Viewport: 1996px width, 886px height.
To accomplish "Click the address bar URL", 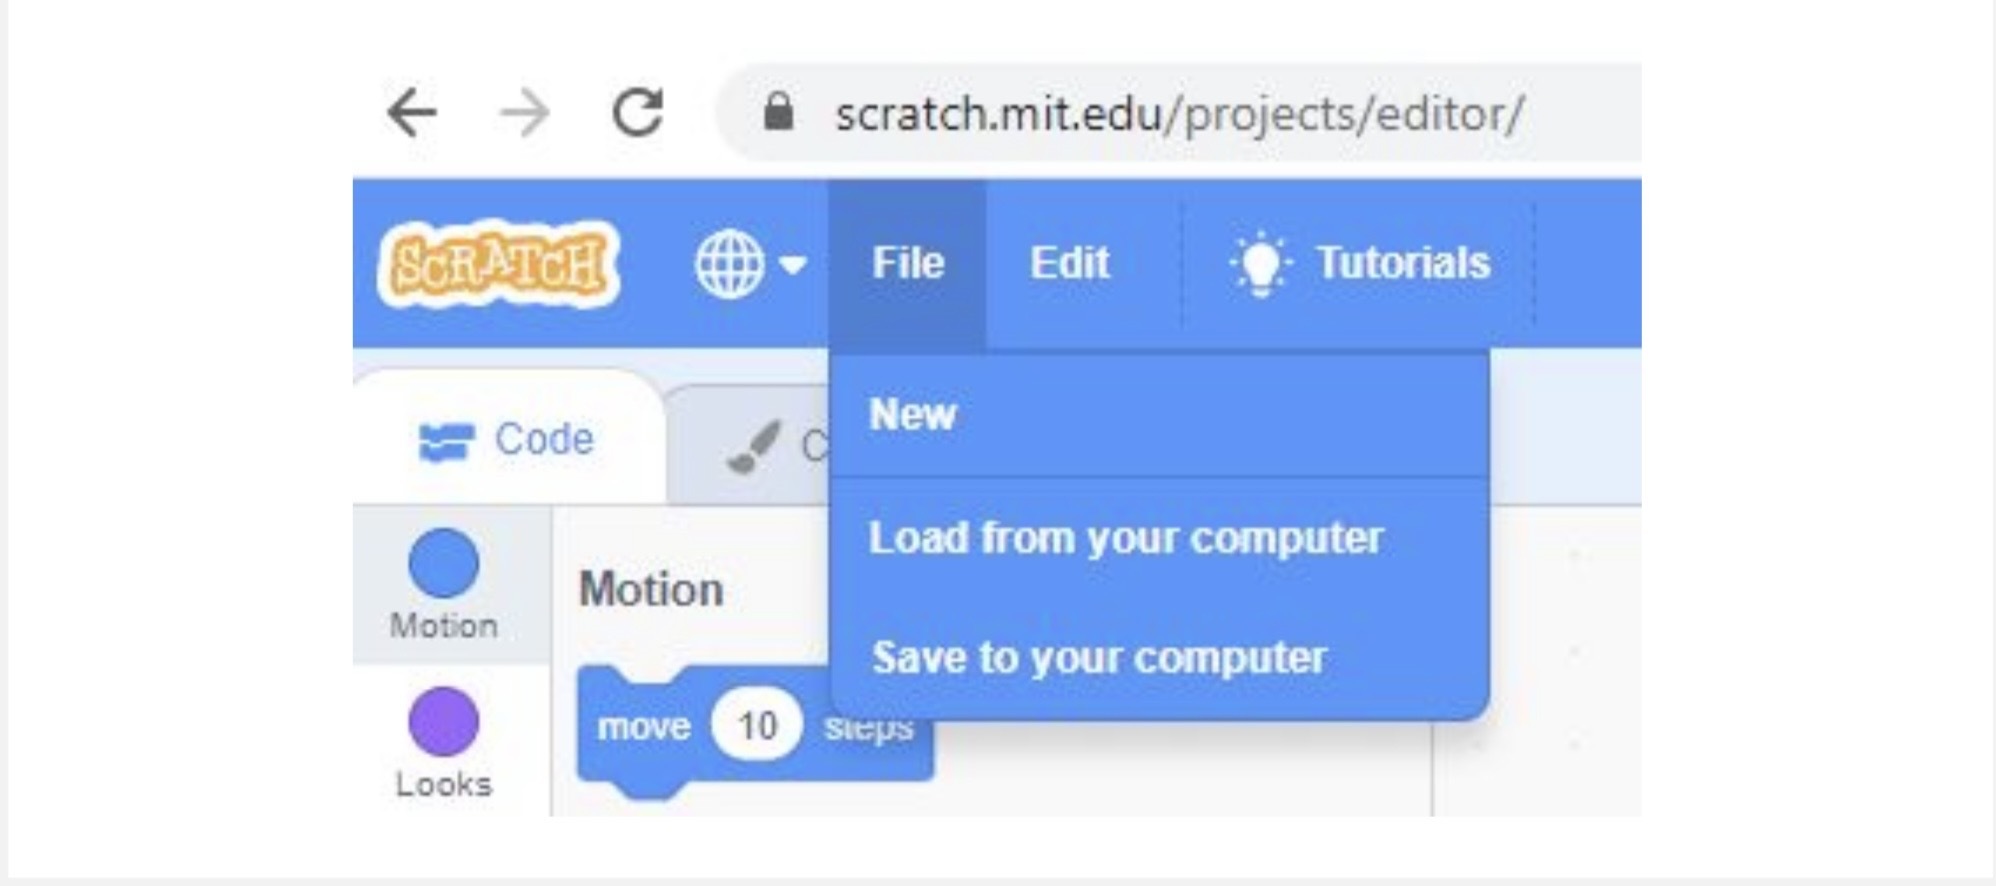I will tap(1178, 114).
